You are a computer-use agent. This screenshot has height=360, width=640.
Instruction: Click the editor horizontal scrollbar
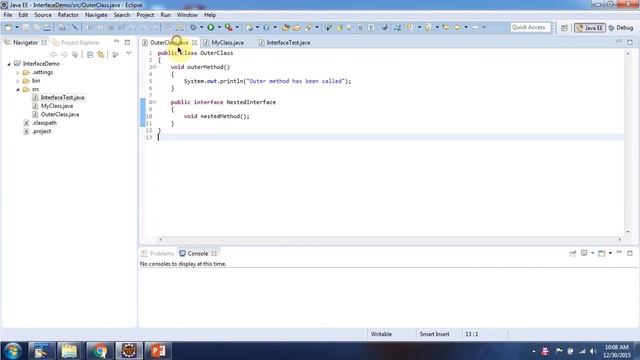tap(390, 240)
